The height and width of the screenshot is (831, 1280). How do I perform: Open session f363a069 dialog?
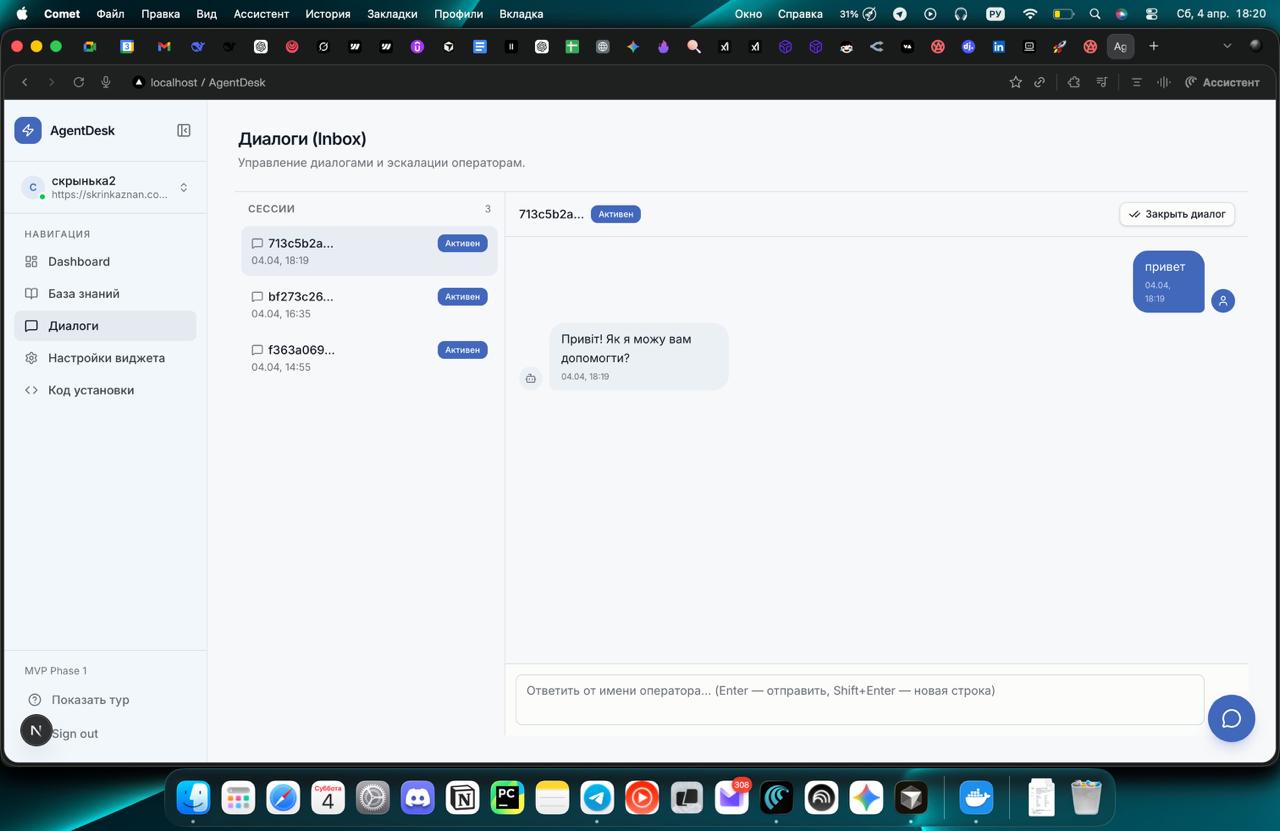click(x=369, y=357)
